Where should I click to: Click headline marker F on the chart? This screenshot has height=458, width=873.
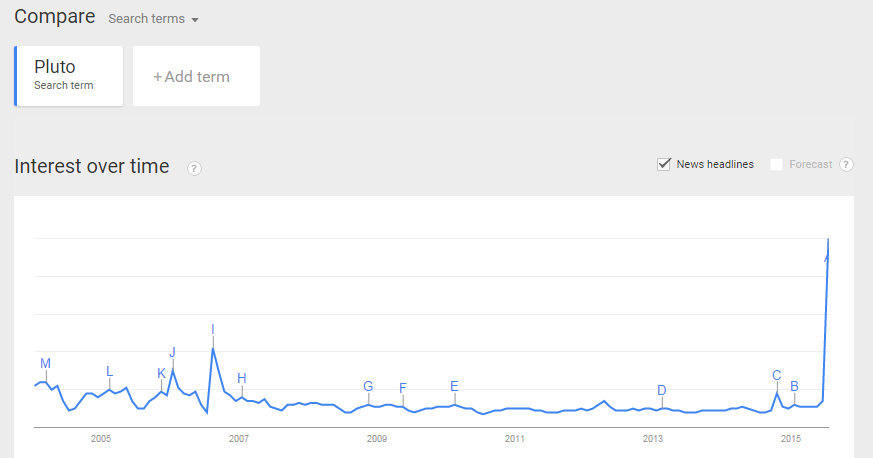coord(403,388)
